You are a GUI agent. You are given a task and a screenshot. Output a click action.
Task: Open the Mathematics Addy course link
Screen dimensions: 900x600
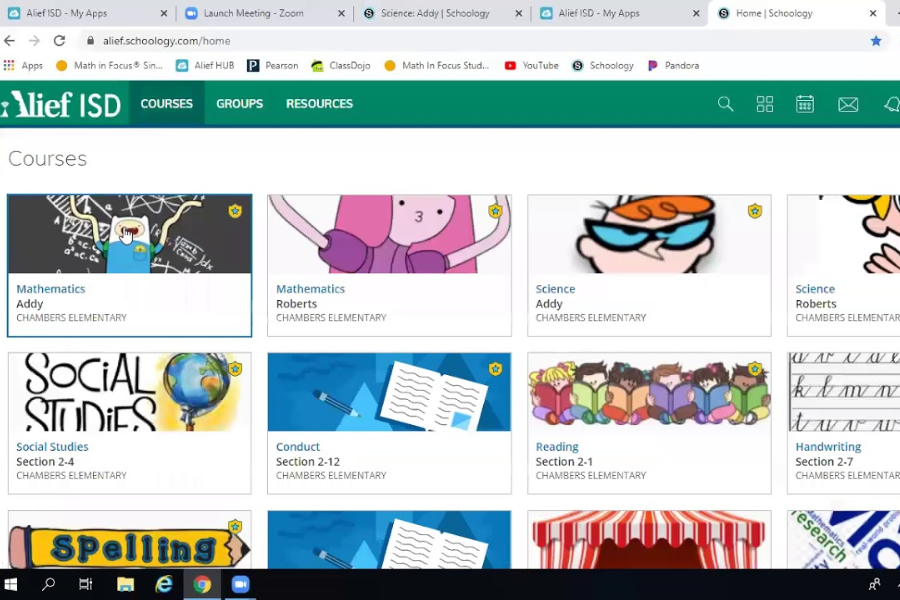coord(51,289)
